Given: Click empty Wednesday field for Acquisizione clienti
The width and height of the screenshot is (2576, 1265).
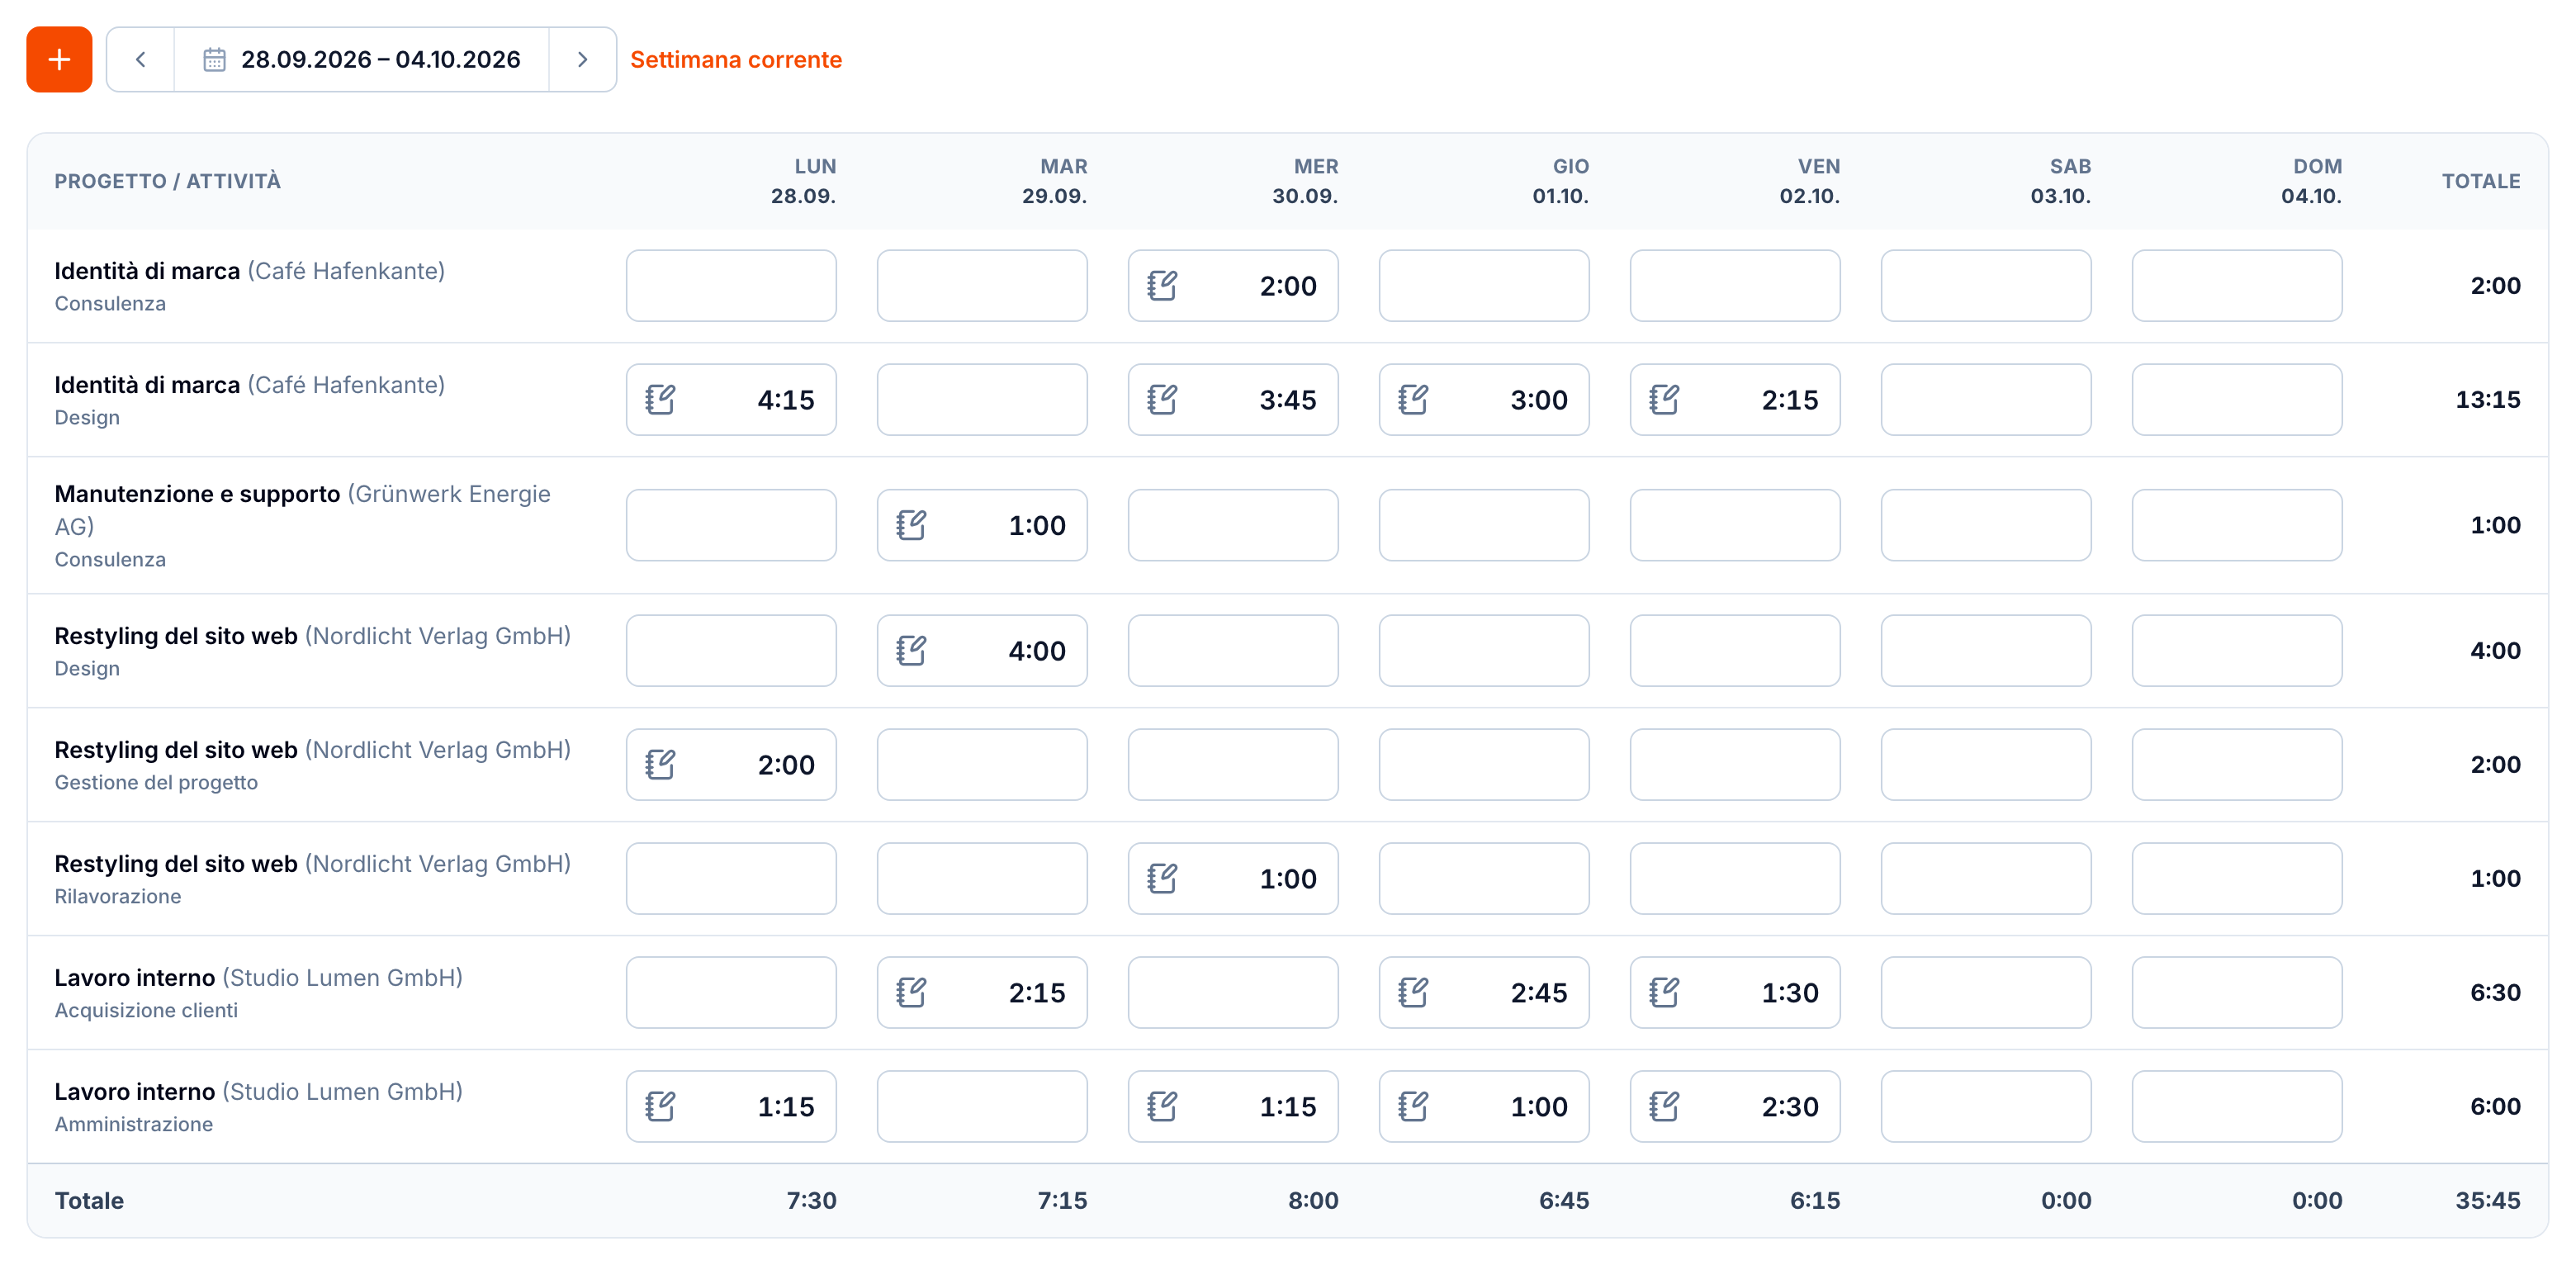Looking at the screenshot, I should [x=1233, y=993].
